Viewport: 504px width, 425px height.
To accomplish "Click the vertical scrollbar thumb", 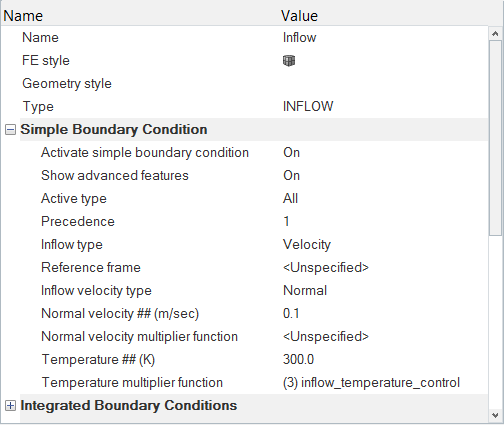I will pos(495,138).
